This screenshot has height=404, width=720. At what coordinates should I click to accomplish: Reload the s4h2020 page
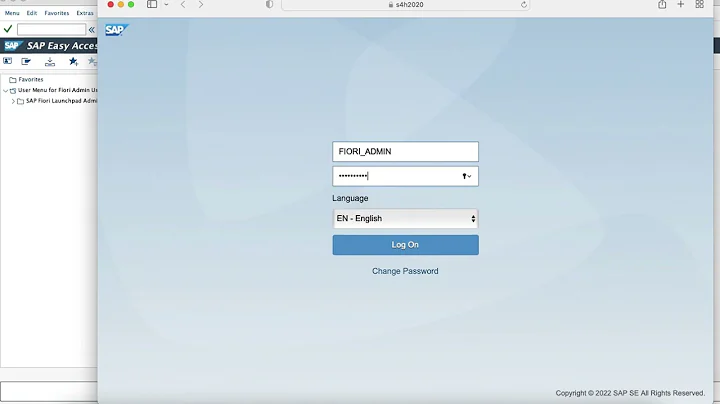[523, 5]
